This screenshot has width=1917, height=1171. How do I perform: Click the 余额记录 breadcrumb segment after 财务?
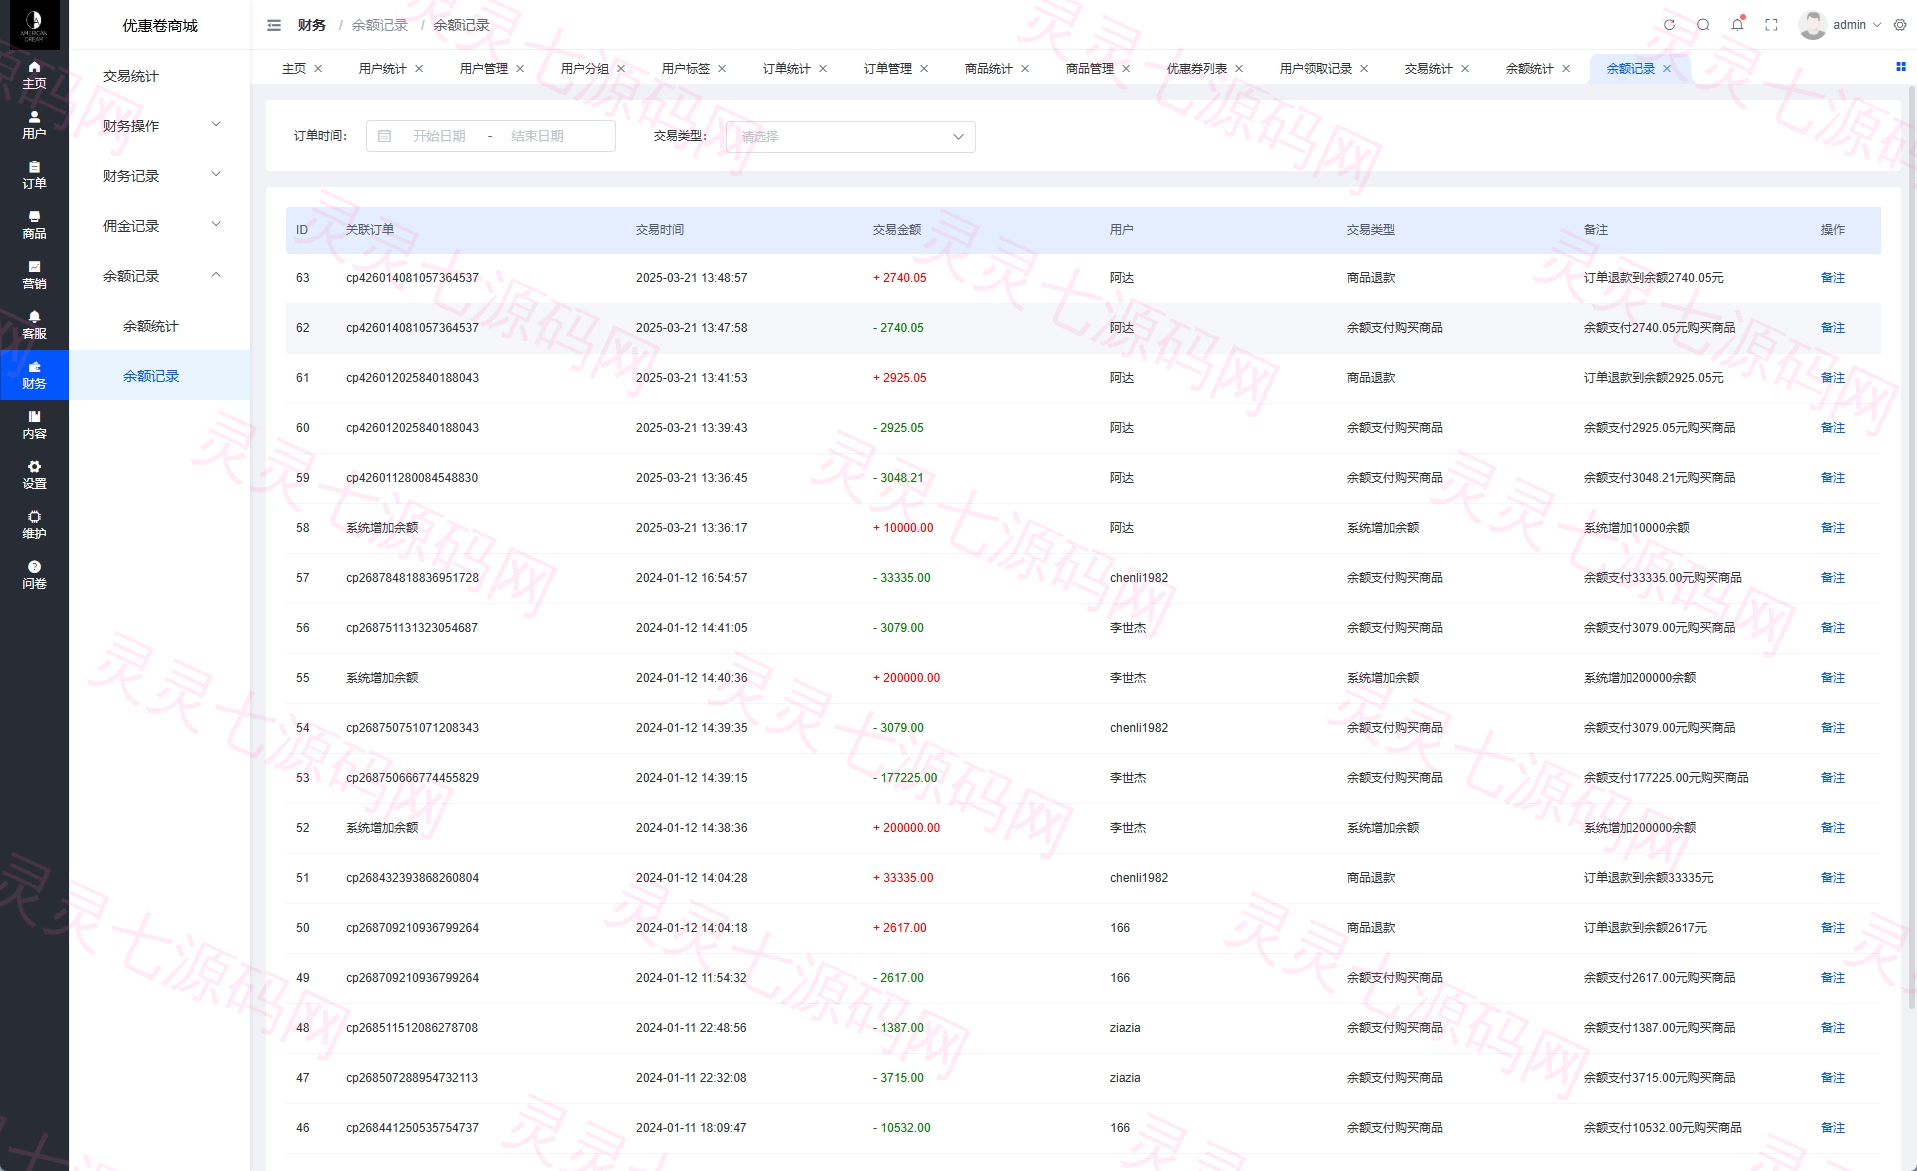[380, 25]
